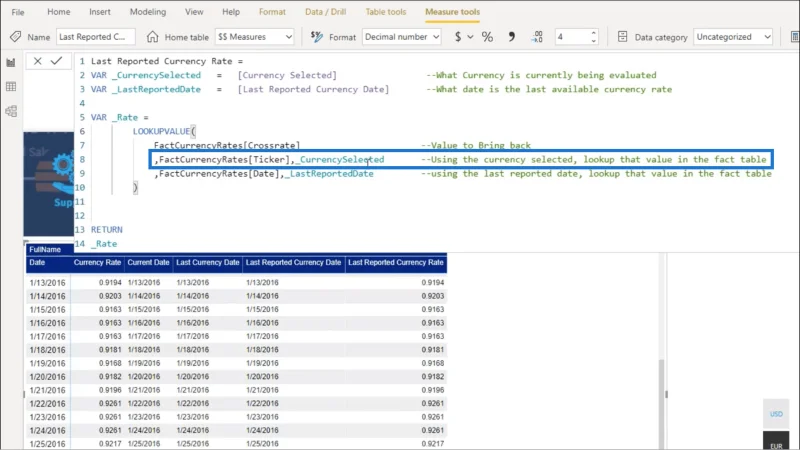
Task: Click [Last Reported Currency Date] on line 3
Action: click(313, 89)
